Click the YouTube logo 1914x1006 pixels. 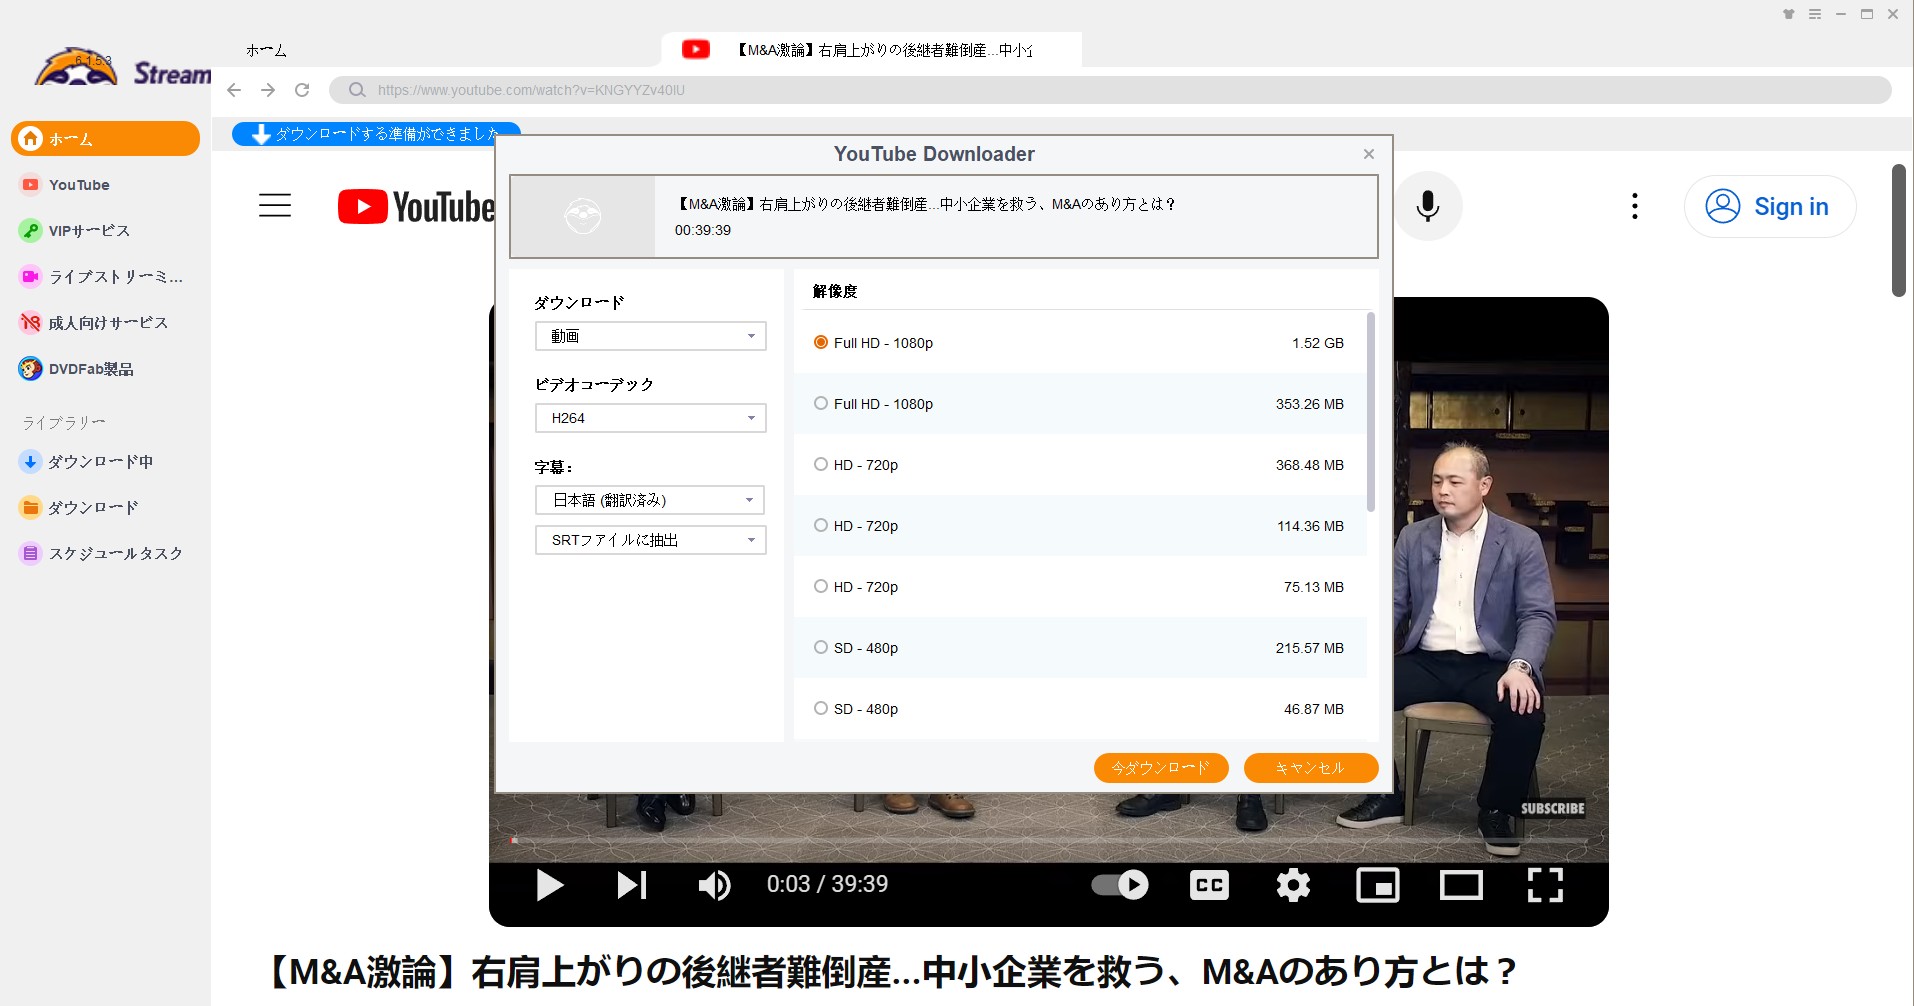pyautogui.click(x=416, y=207)
